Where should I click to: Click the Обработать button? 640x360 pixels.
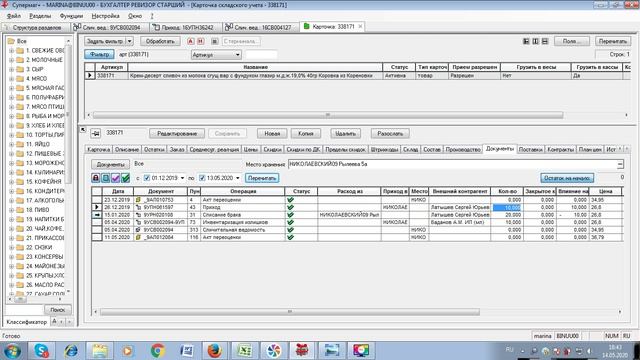point(160,41)
